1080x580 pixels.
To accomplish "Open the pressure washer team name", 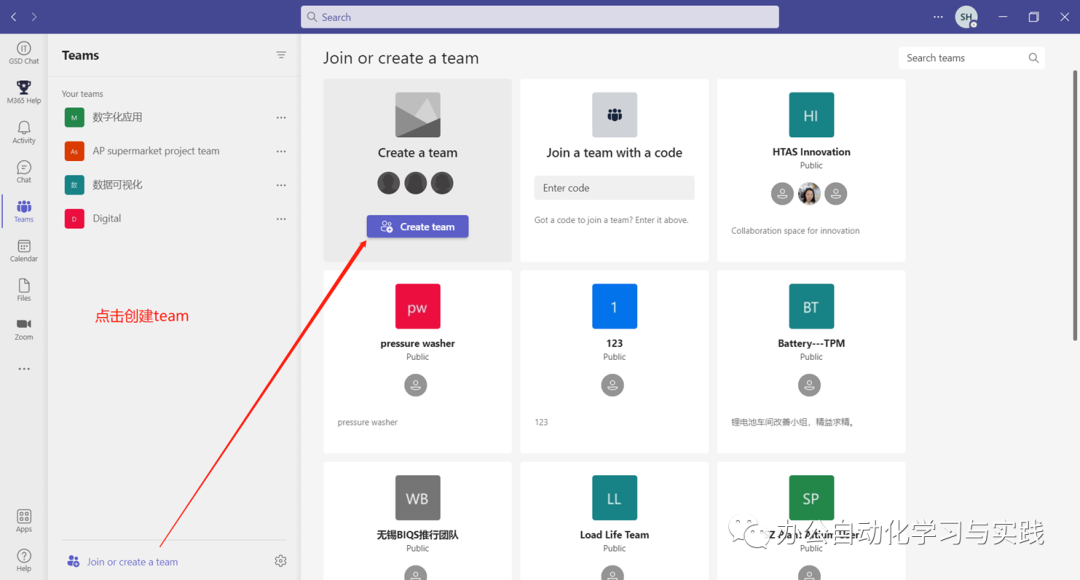I will pyautogui.click(x=417, y=344).
